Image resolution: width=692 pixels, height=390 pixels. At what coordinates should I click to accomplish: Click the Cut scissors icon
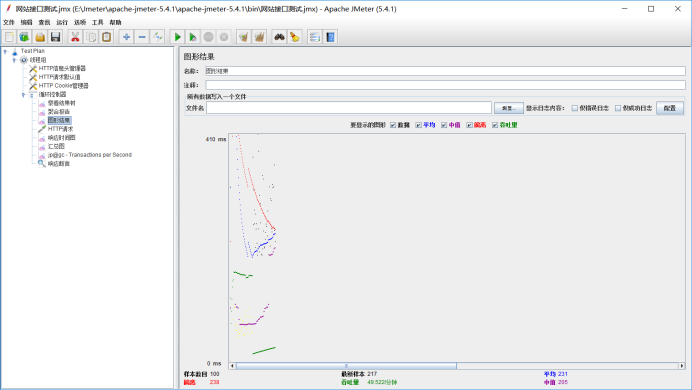coord(75,37)
